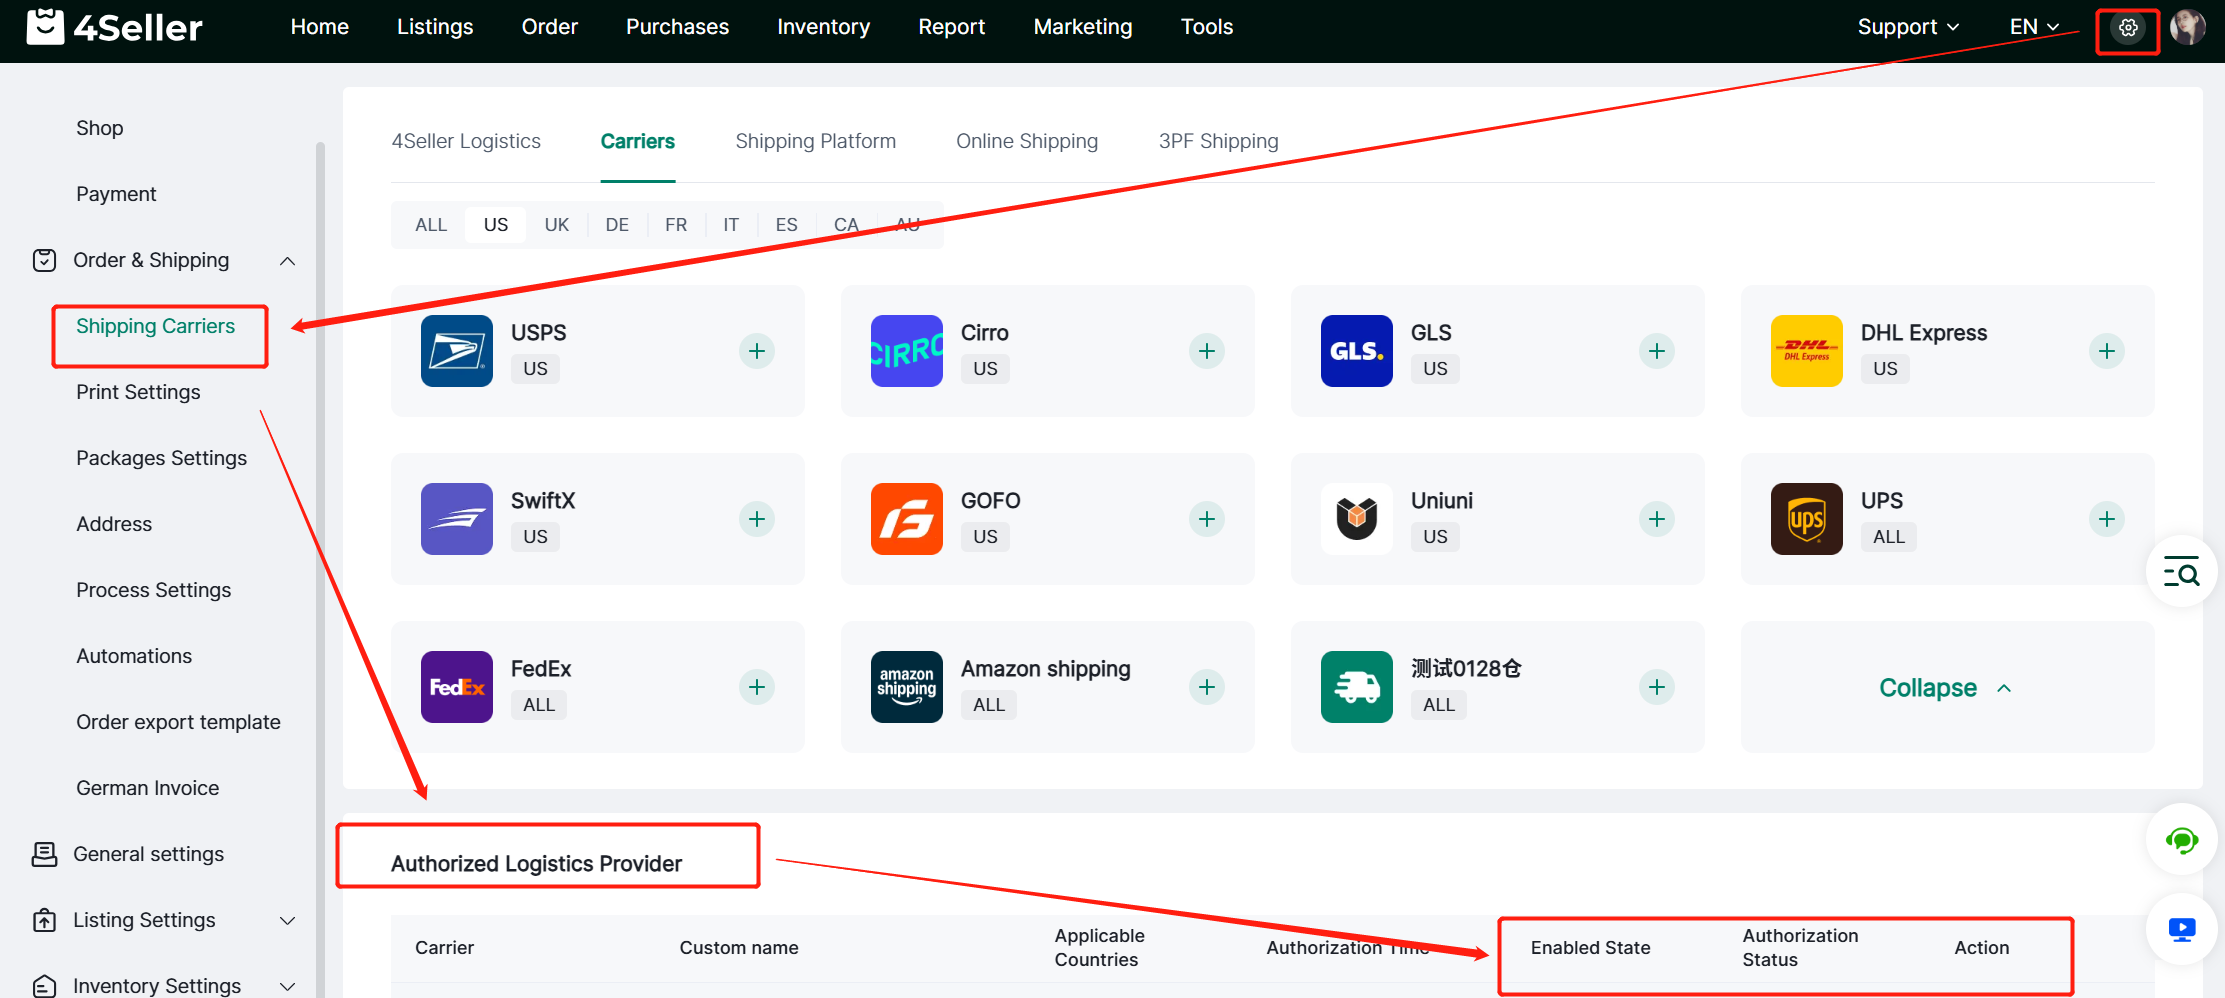Open the Inventory menu
The image size is (2225, 998).
tap(823, 27)
